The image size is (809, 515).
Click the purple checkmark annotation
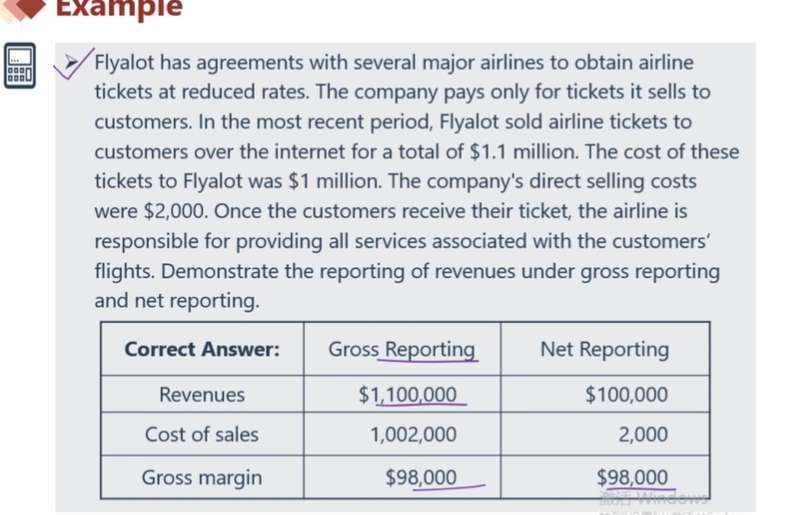tap(80, 65)
